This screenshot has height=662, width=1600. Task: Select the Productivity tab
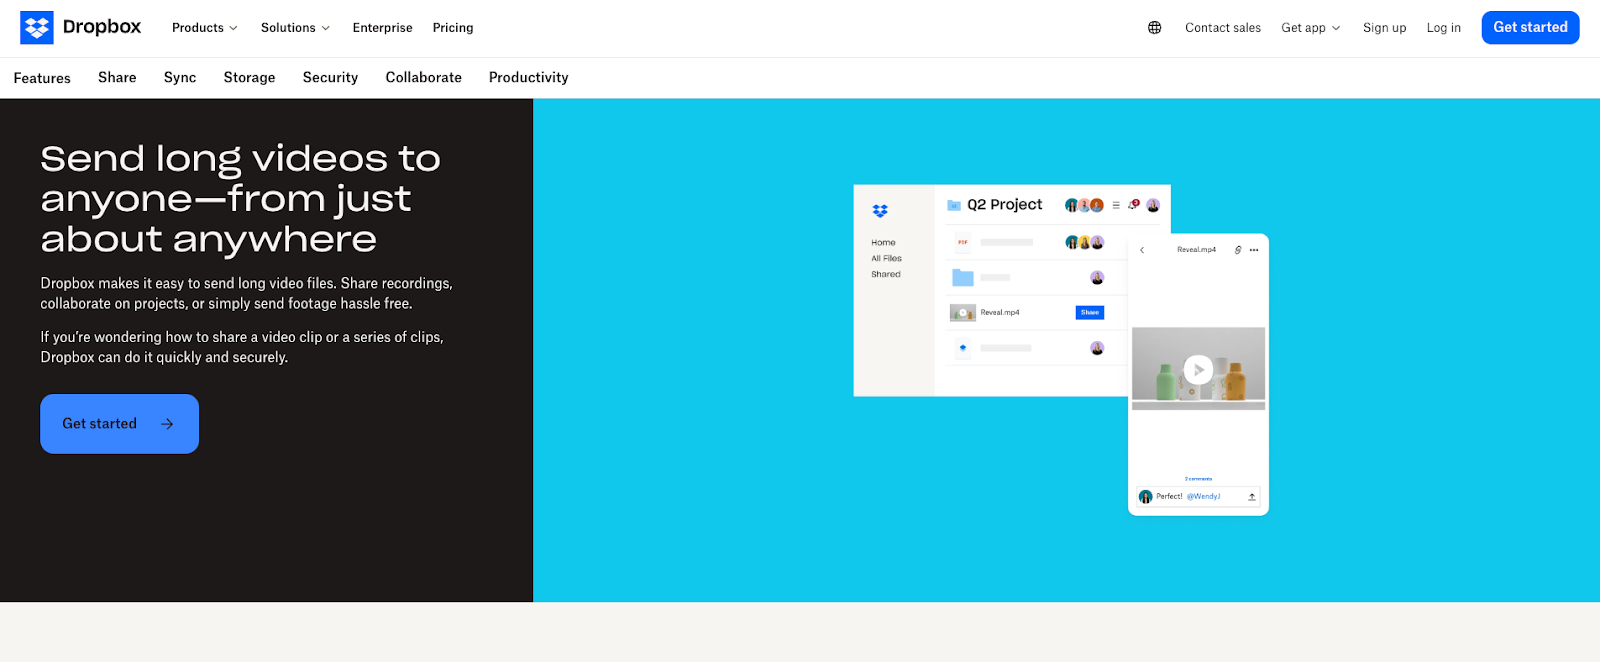click(x=528, y=77)
